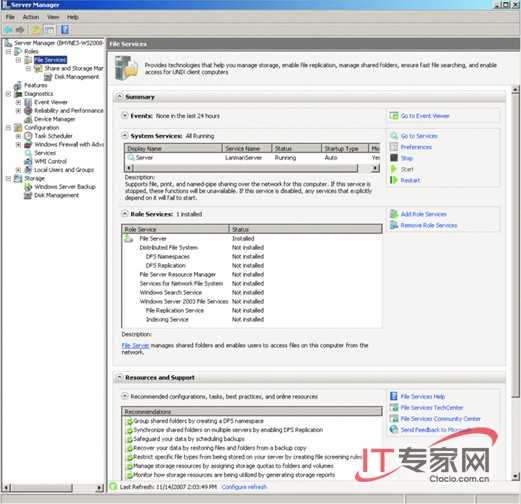
Task: Click the Back arrow toolbar icon
Action: [8, 30]
